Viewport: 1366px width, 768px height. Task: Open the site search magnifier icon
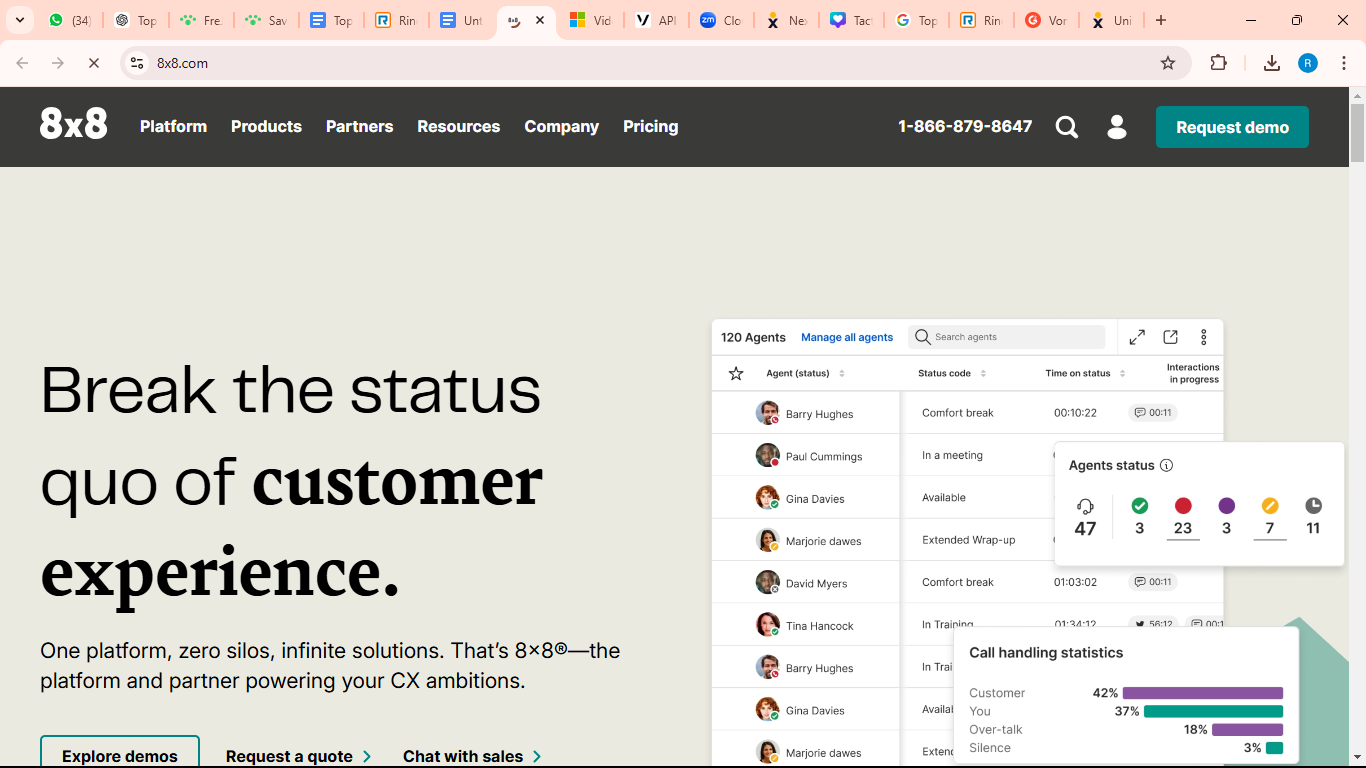click(1067, 127)
